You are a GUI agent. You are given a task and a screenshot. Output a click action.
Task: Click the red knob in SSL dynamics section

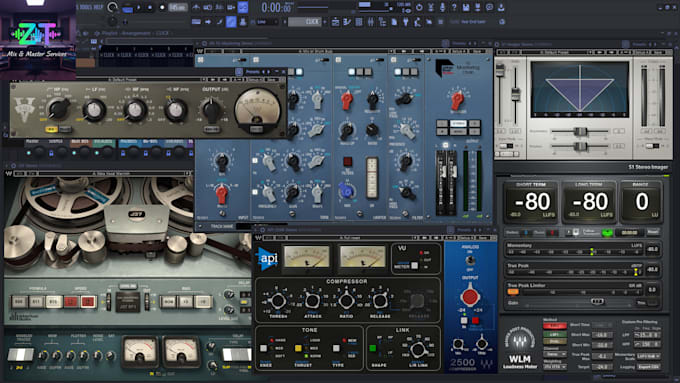[346, 101]
